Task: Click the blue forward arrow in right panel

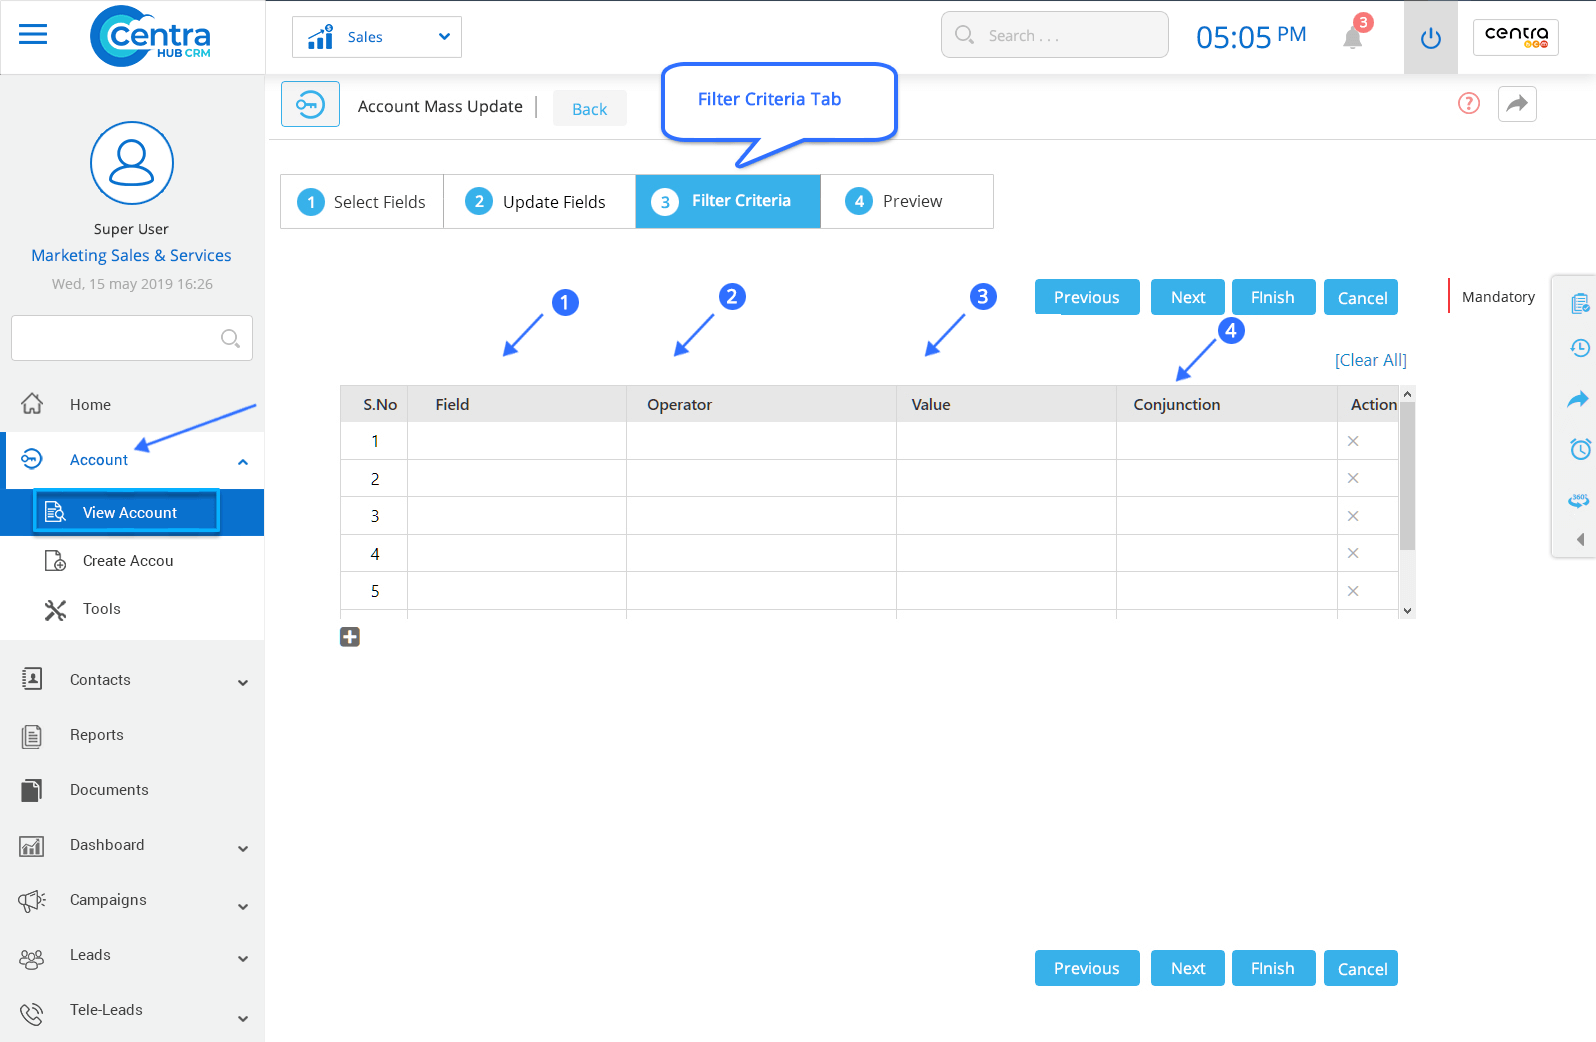Action: (1578, 400)
